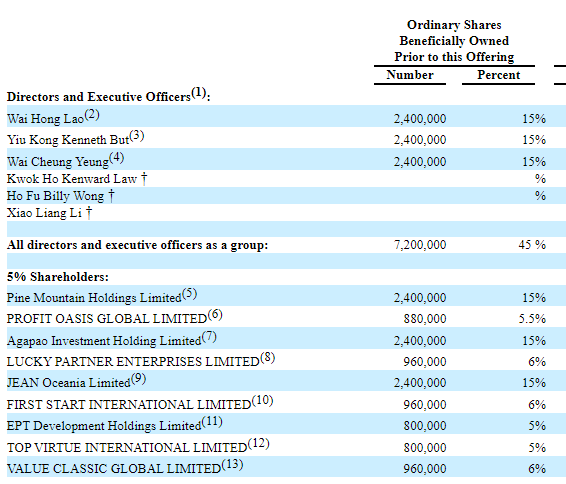The image size is (566, 484).
Task: Click the name 'Yiu Kong Kenneth But'
Action: click(68, 140)
